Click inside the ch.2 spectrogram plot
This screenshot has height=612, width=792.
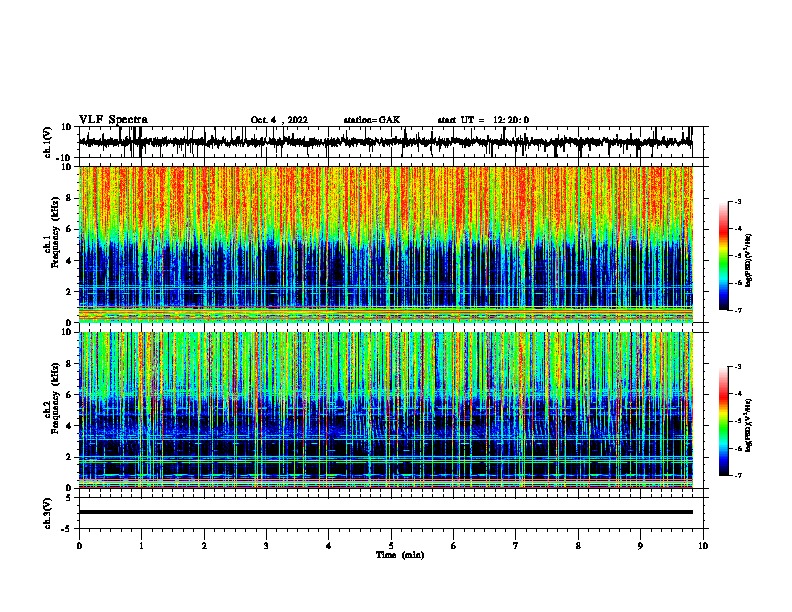click(385, 410)
